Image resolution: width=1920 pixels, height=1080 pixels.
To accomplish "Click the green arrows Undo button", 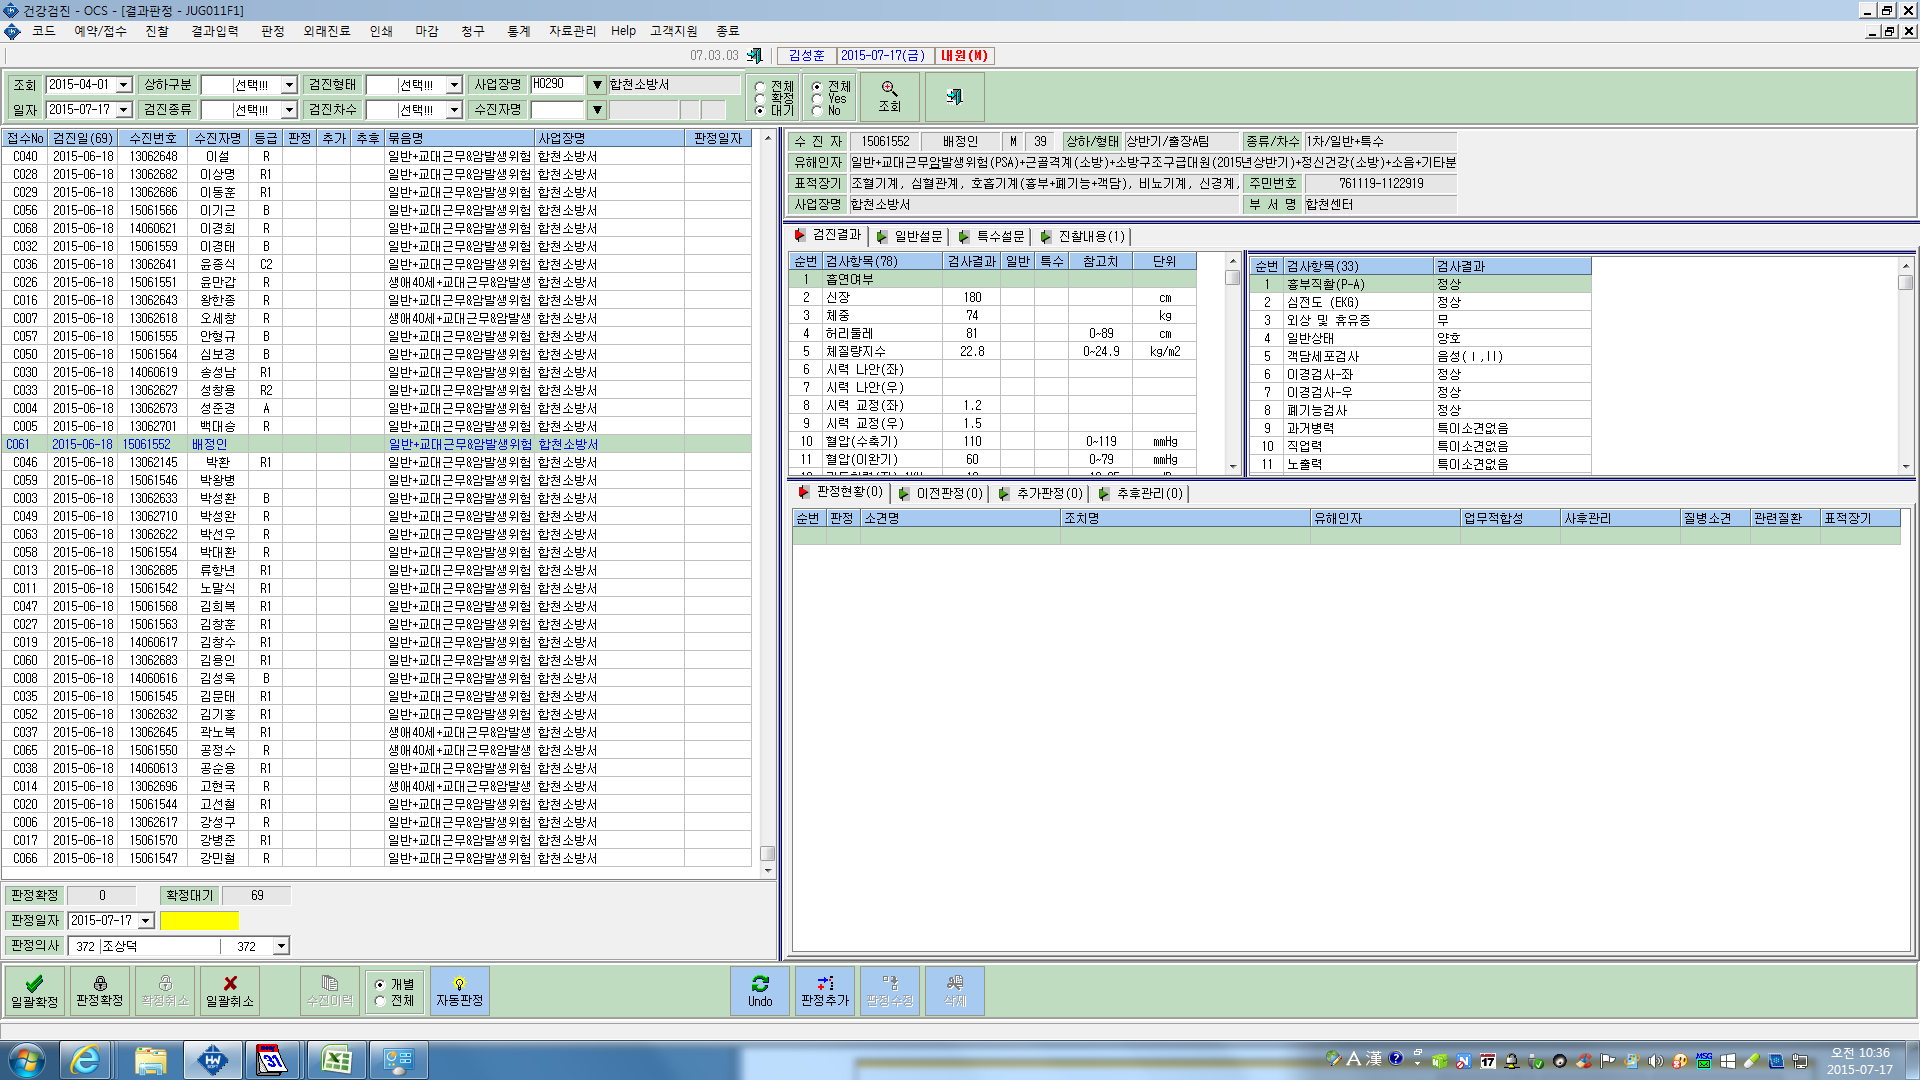I will [760, 990].
